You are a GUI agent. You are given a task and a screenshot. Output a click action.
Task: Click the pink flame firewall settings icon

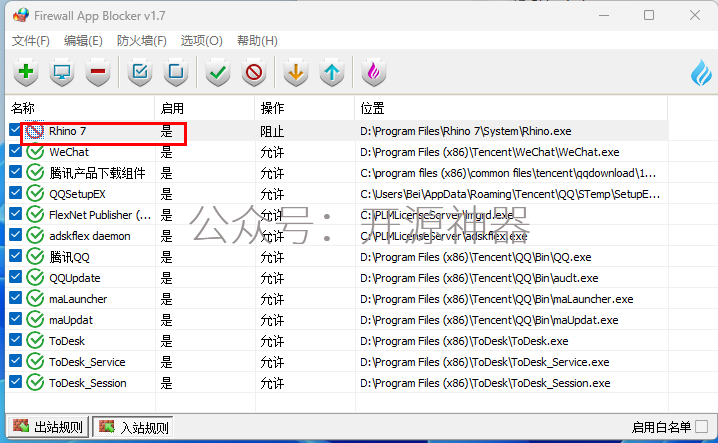tap(374, 72)
